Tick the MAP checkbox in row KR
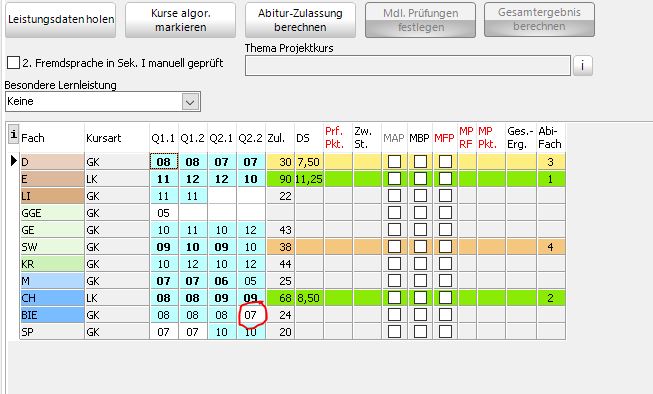The width and height of the screenshot is (653, 394). tap(394, 264)
